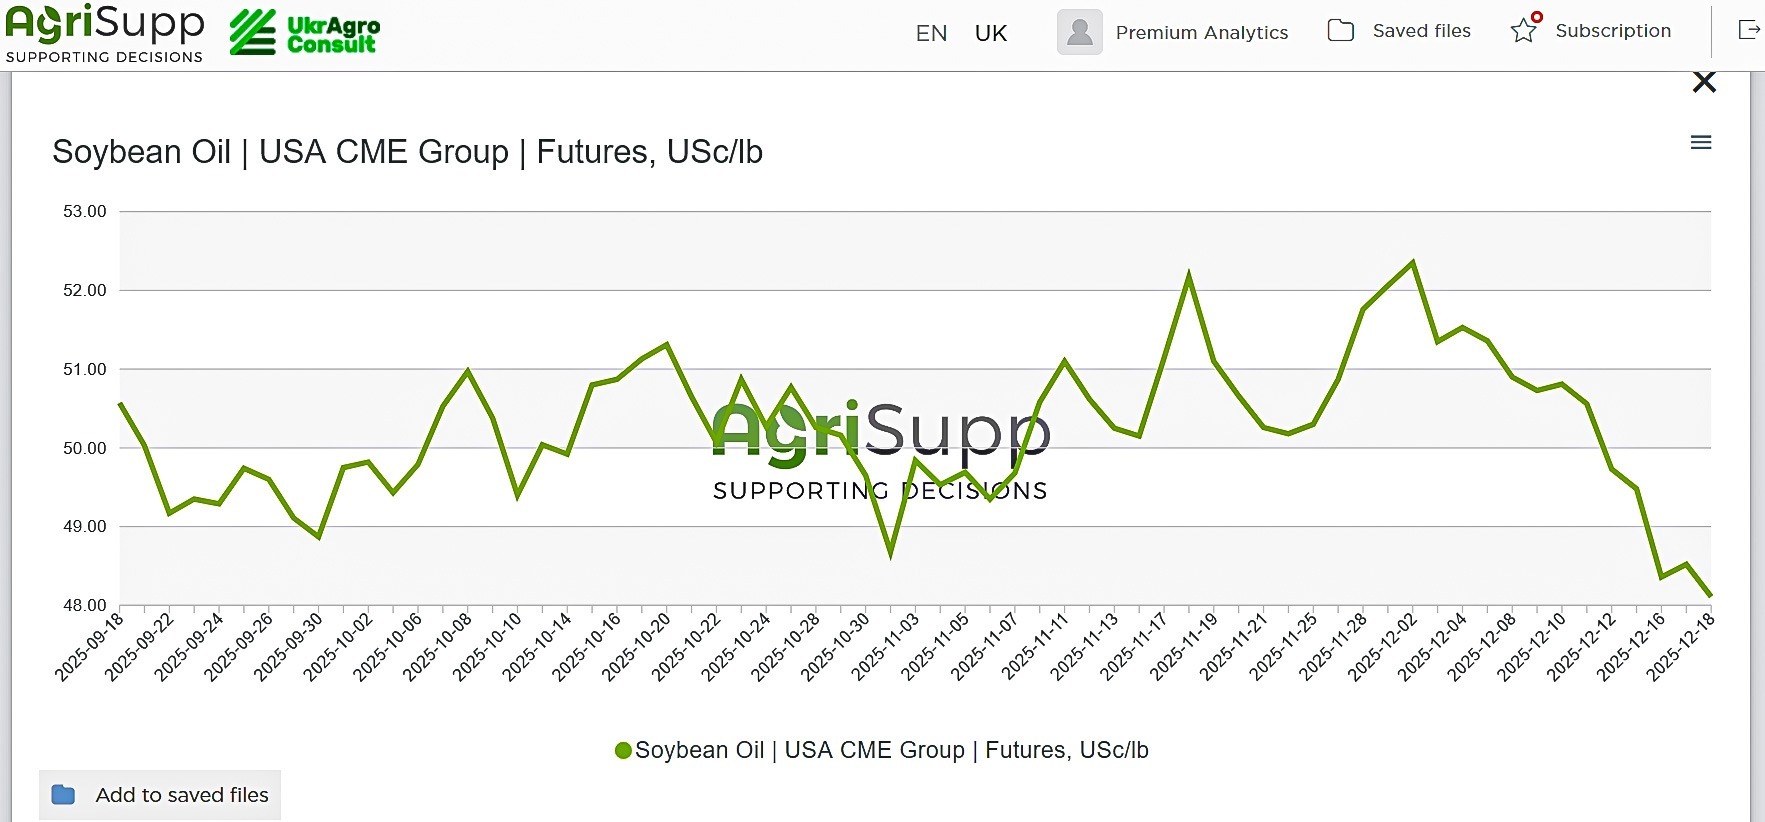The image size is (1765, 822).
Task: Click the UkrAgro Consult logo
Action: coord(305,33)
